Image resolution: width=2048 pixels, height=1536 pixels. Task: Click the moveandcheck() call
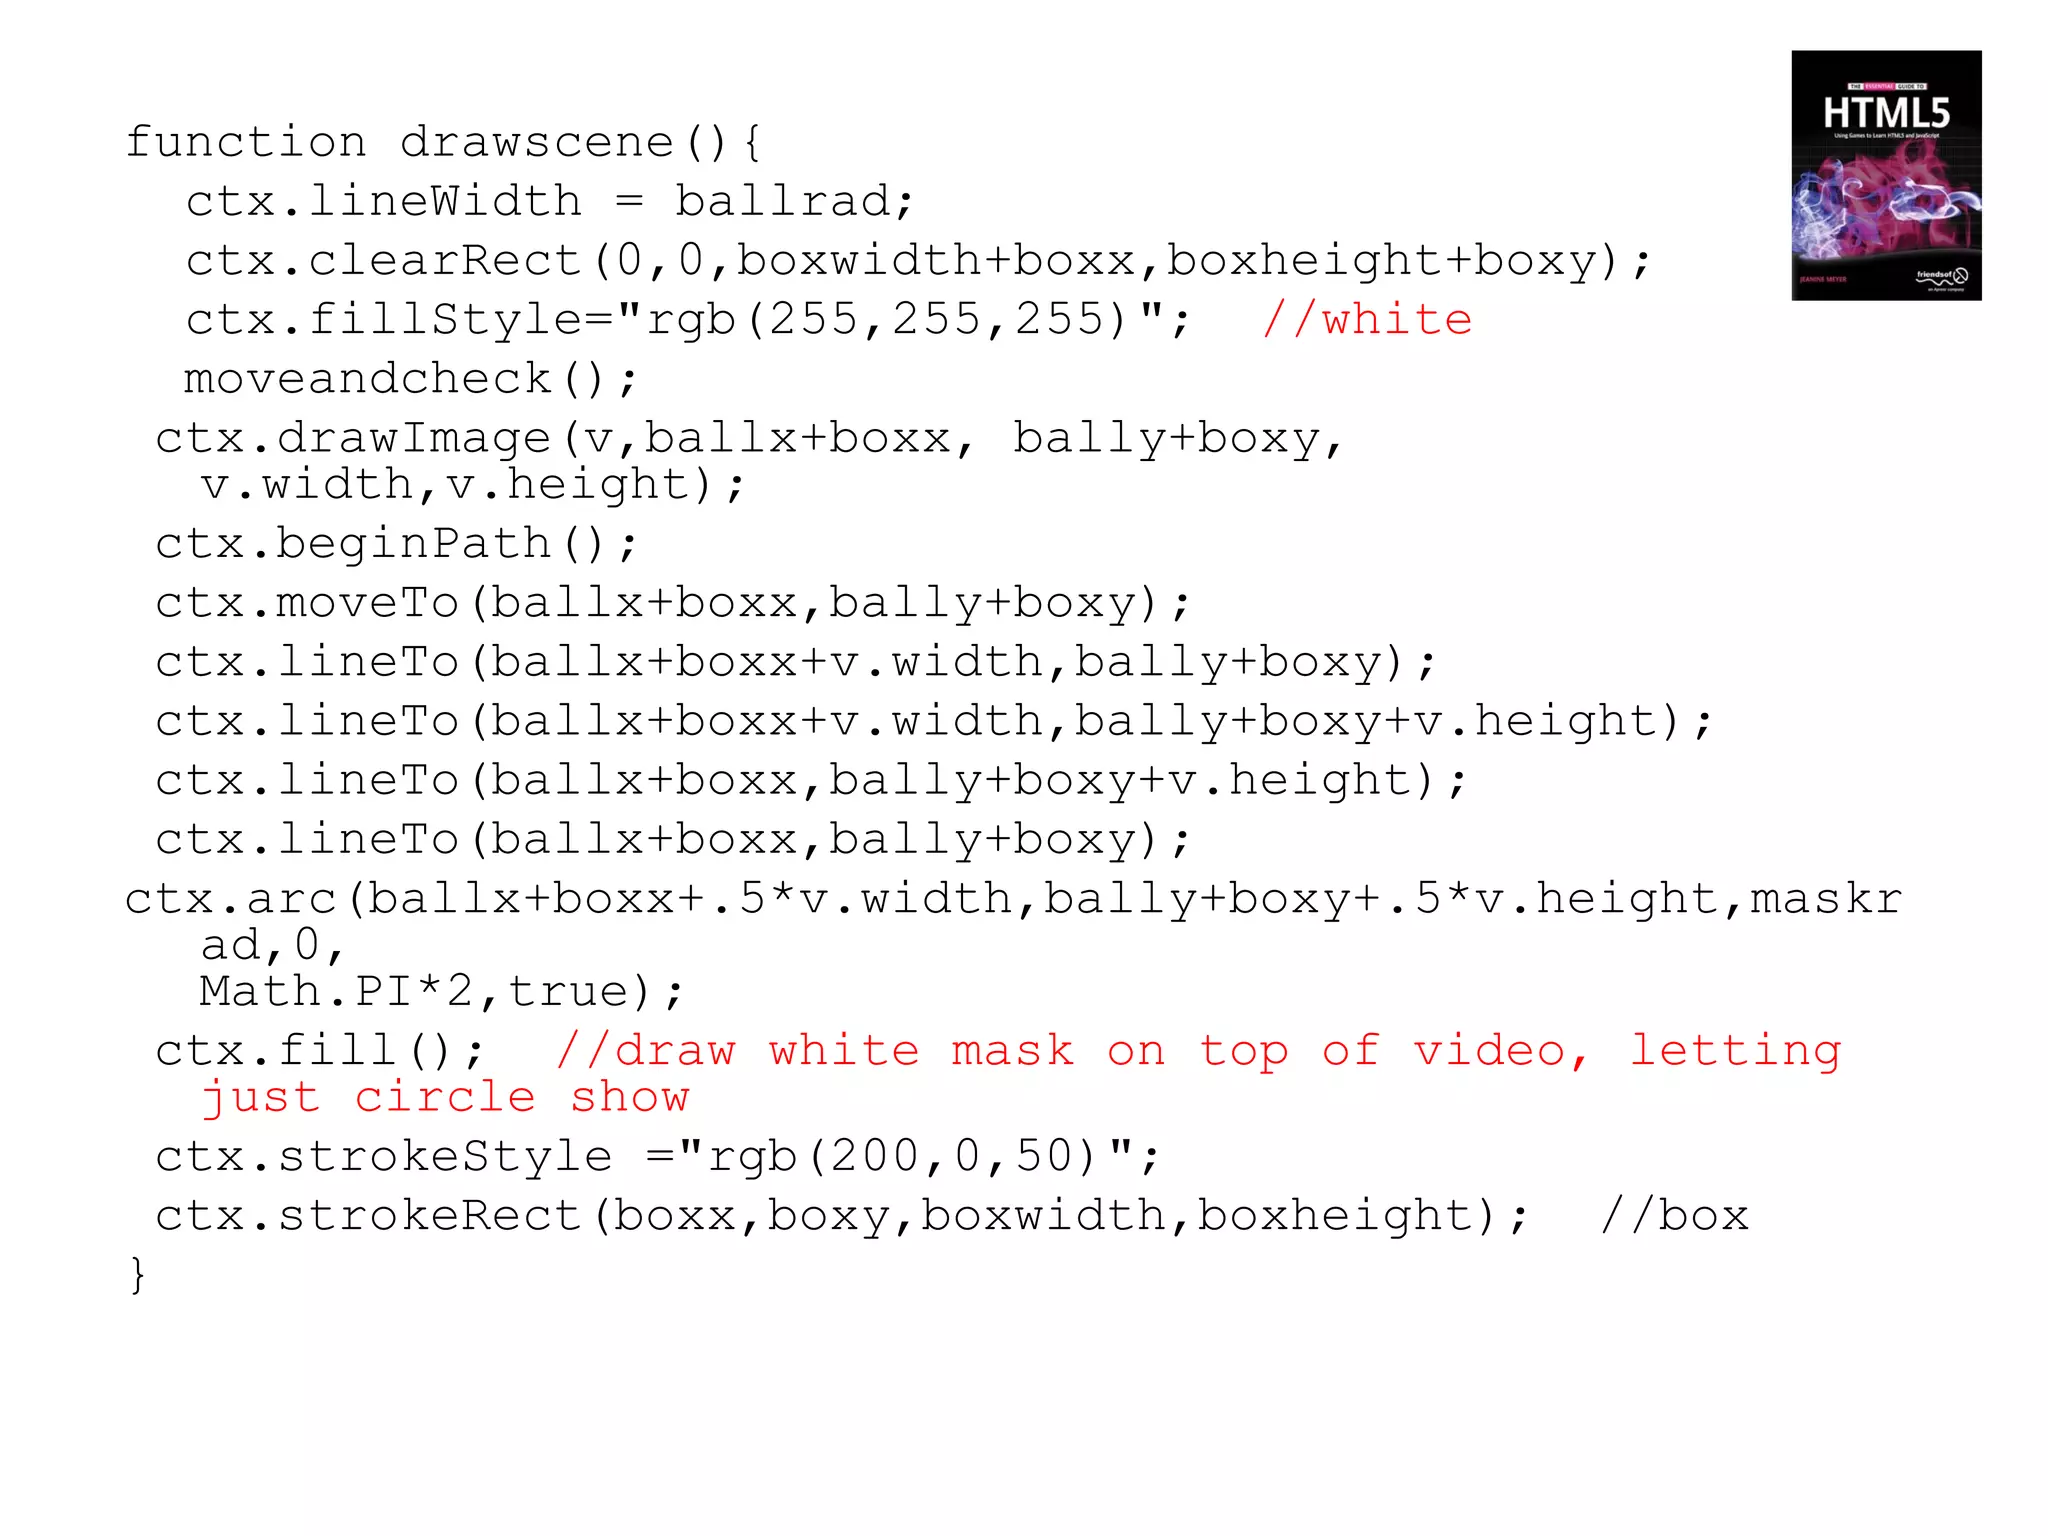410,379
